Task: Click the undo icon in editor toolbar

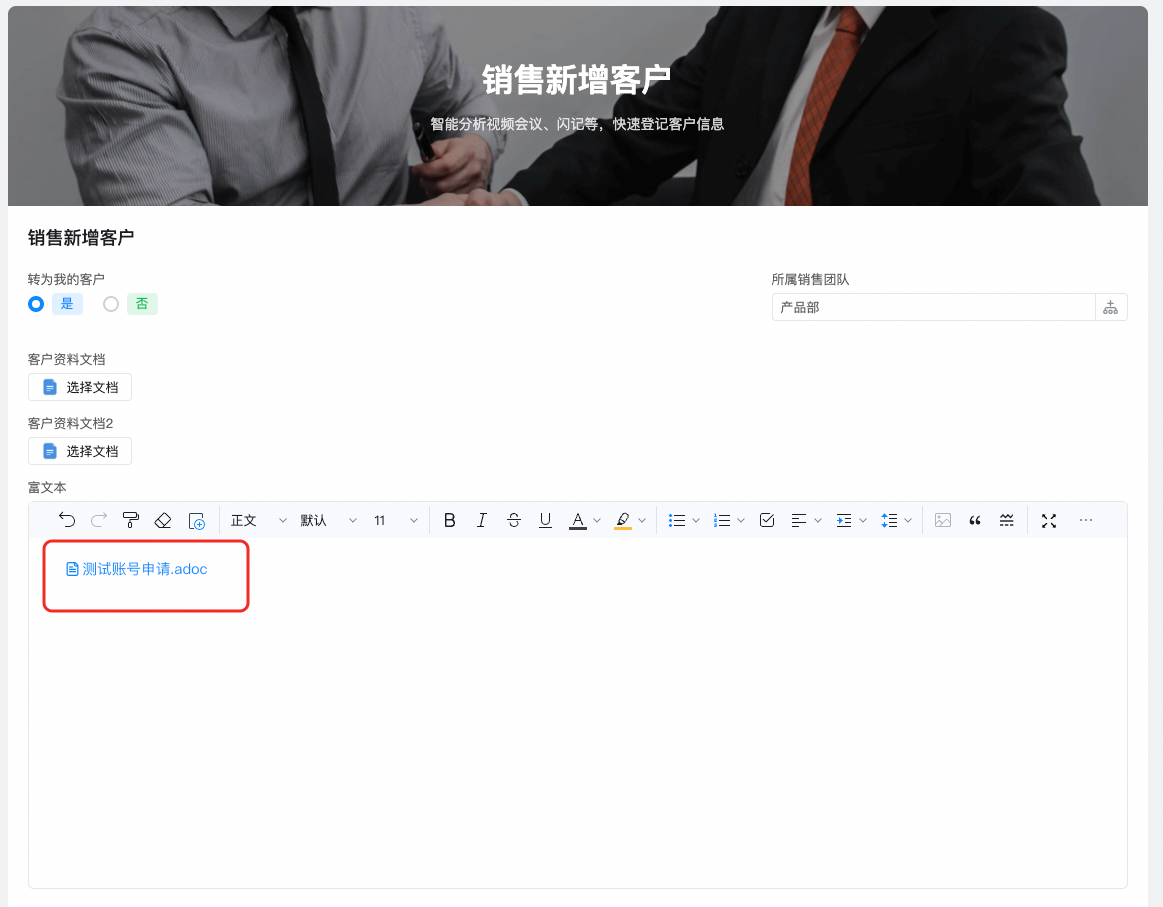Action: [67, 520]
